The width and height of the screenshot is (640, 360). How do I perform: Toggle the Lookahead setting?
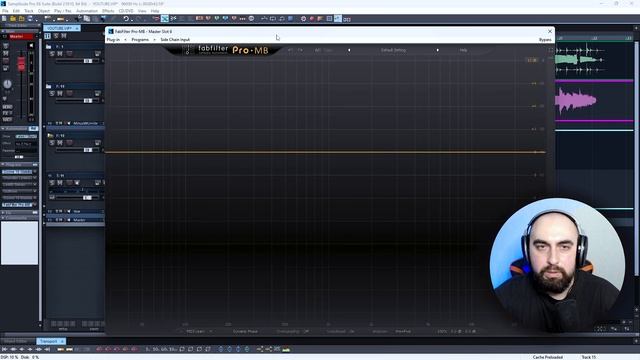coord(339,331)
